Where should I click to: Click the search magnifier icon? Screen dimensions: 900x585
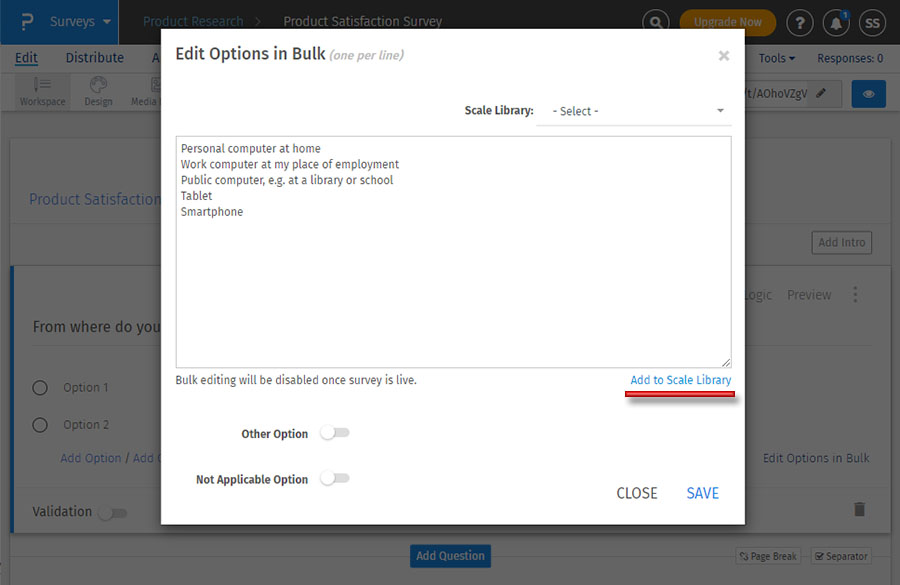click(655, 21)
